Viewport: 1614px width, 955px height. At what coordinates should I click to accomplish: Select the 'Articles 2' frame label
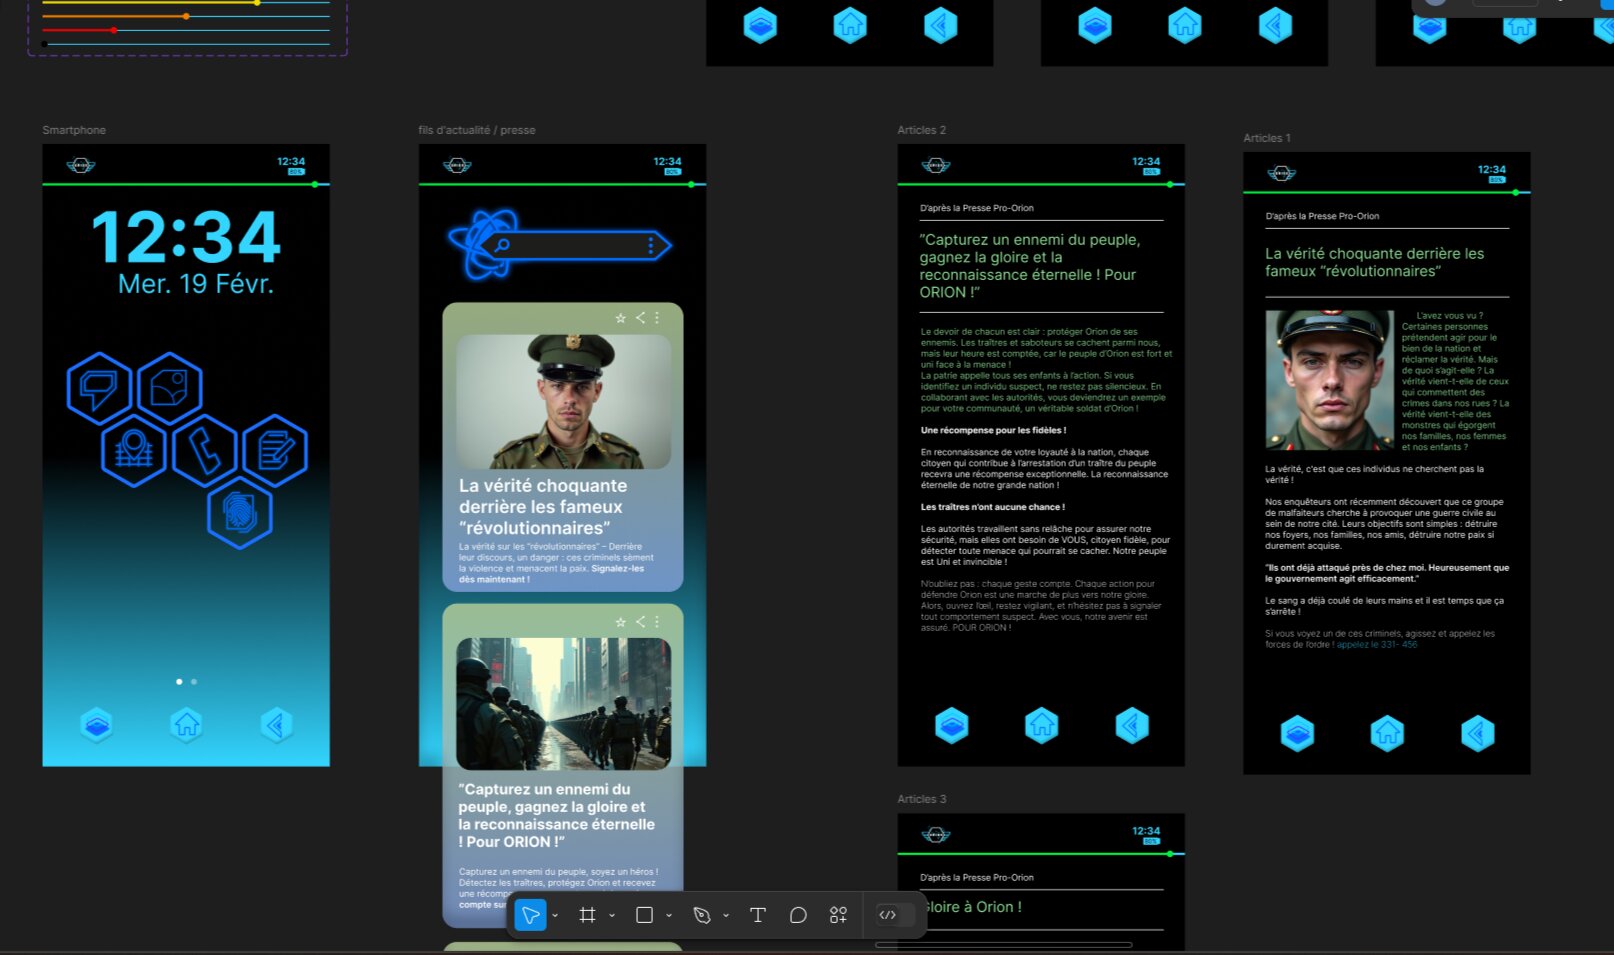point(922,130)
